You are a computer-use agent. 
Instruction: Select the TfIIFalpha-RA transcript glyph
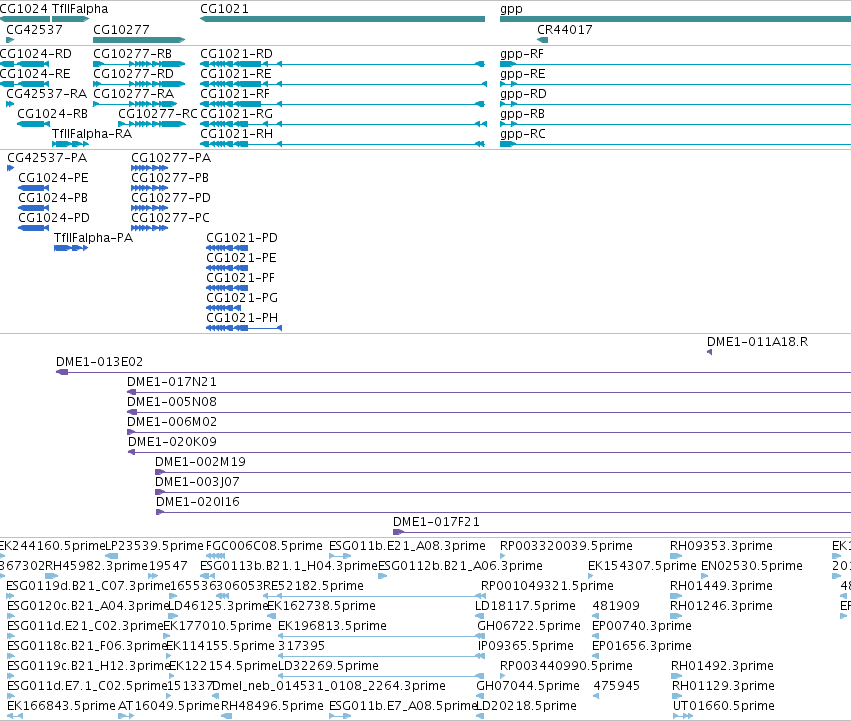[71, 144]
